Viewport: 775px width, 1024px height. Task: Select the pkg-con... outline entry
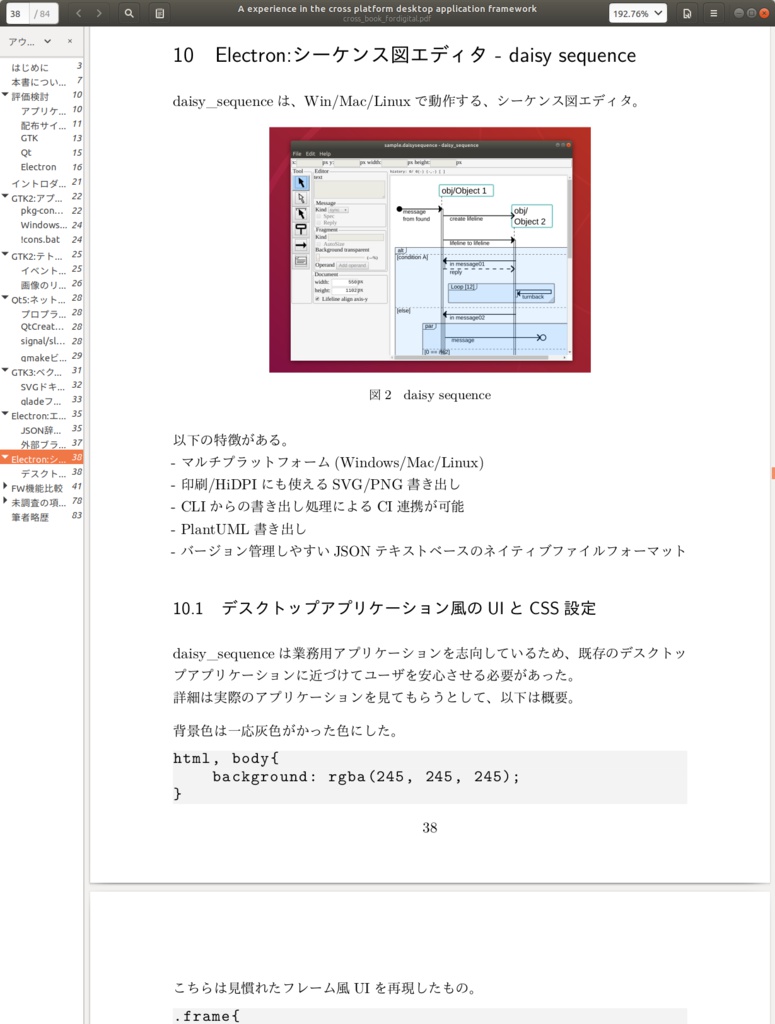[x=42, y=211]
